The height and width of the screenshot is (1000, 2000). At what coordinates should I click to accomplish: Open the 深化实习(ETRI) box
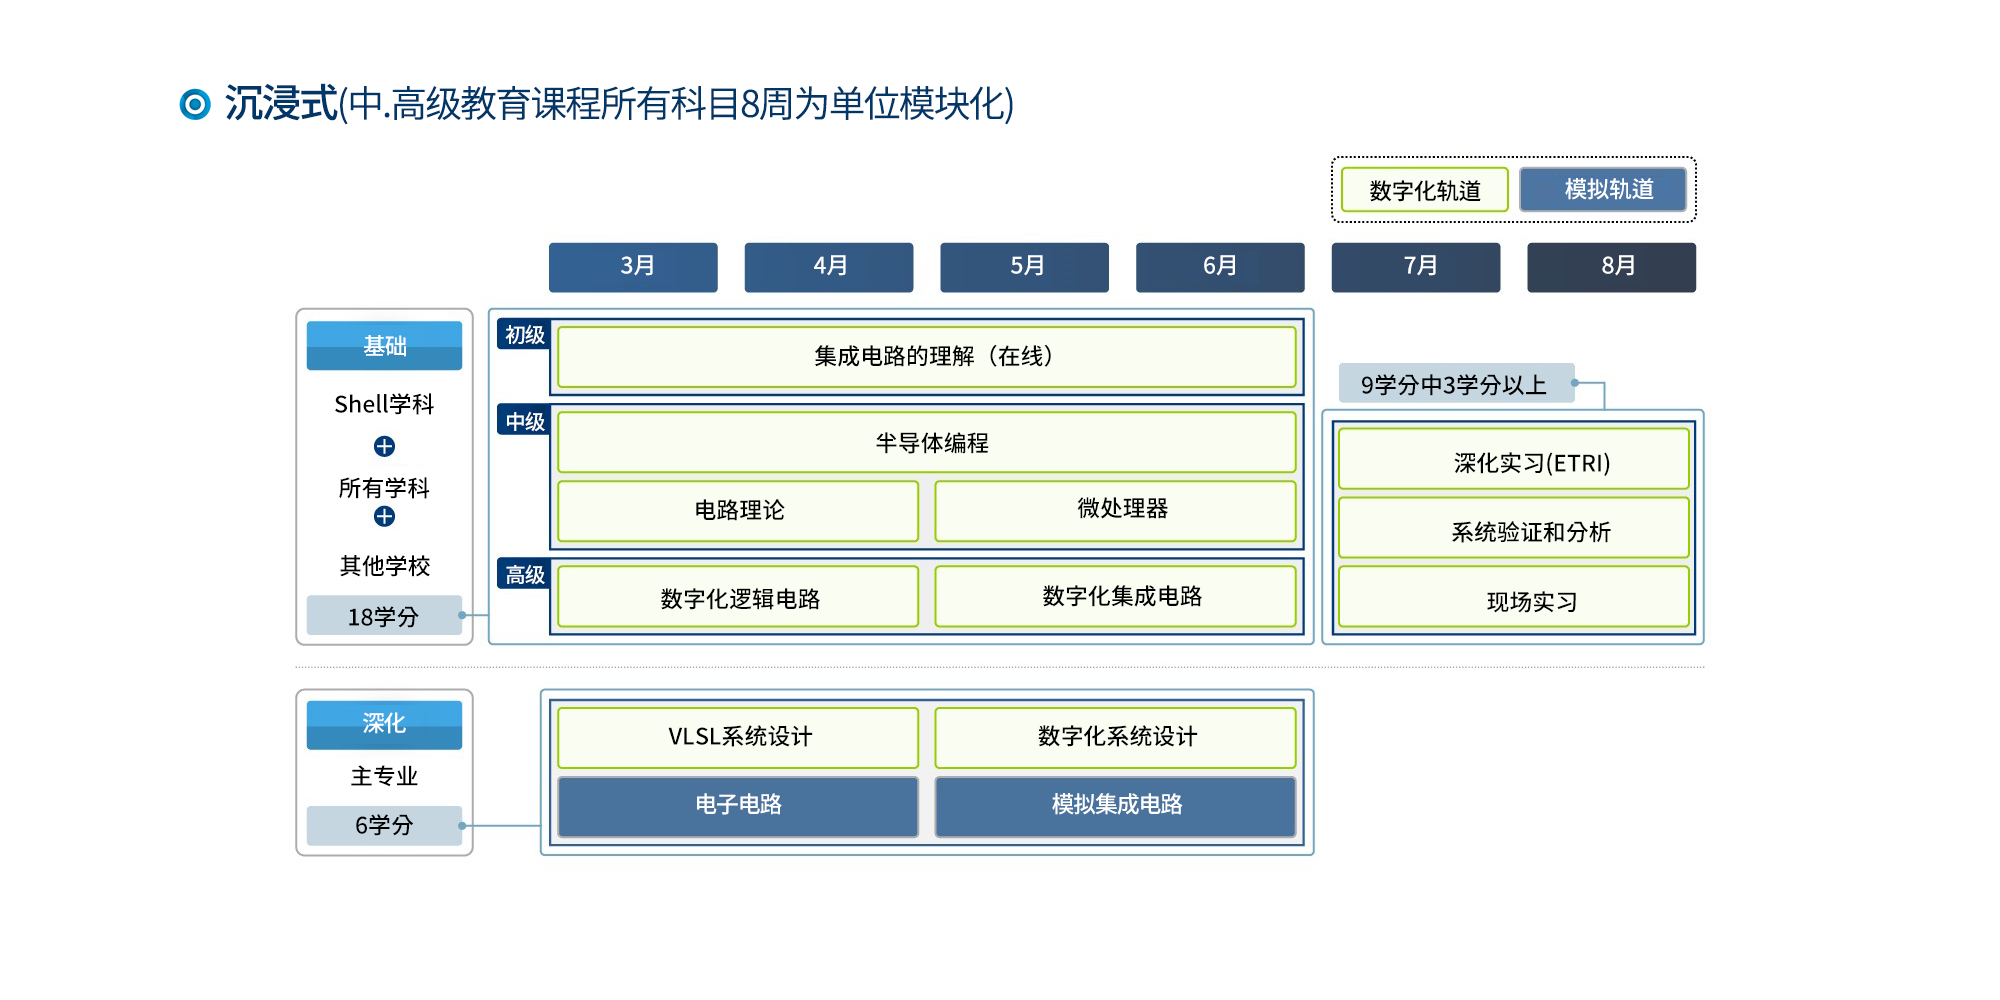tap(1514, 459)
